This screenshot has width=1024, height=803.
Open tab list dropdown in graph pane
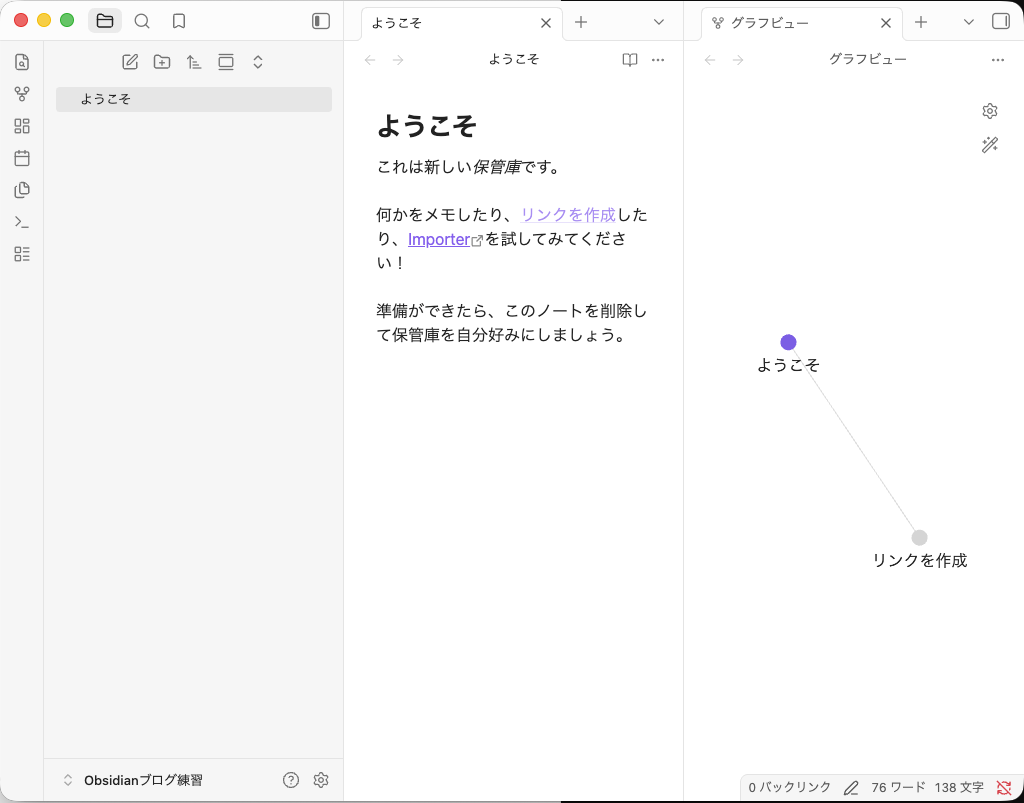(x=969, y=22)
